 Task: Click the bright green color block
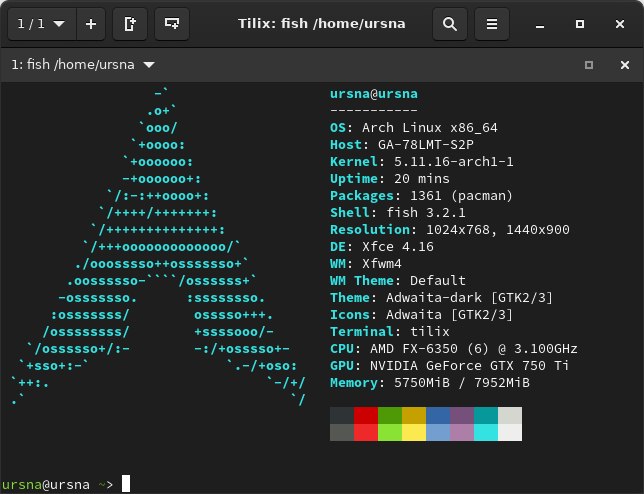point(390,432)
